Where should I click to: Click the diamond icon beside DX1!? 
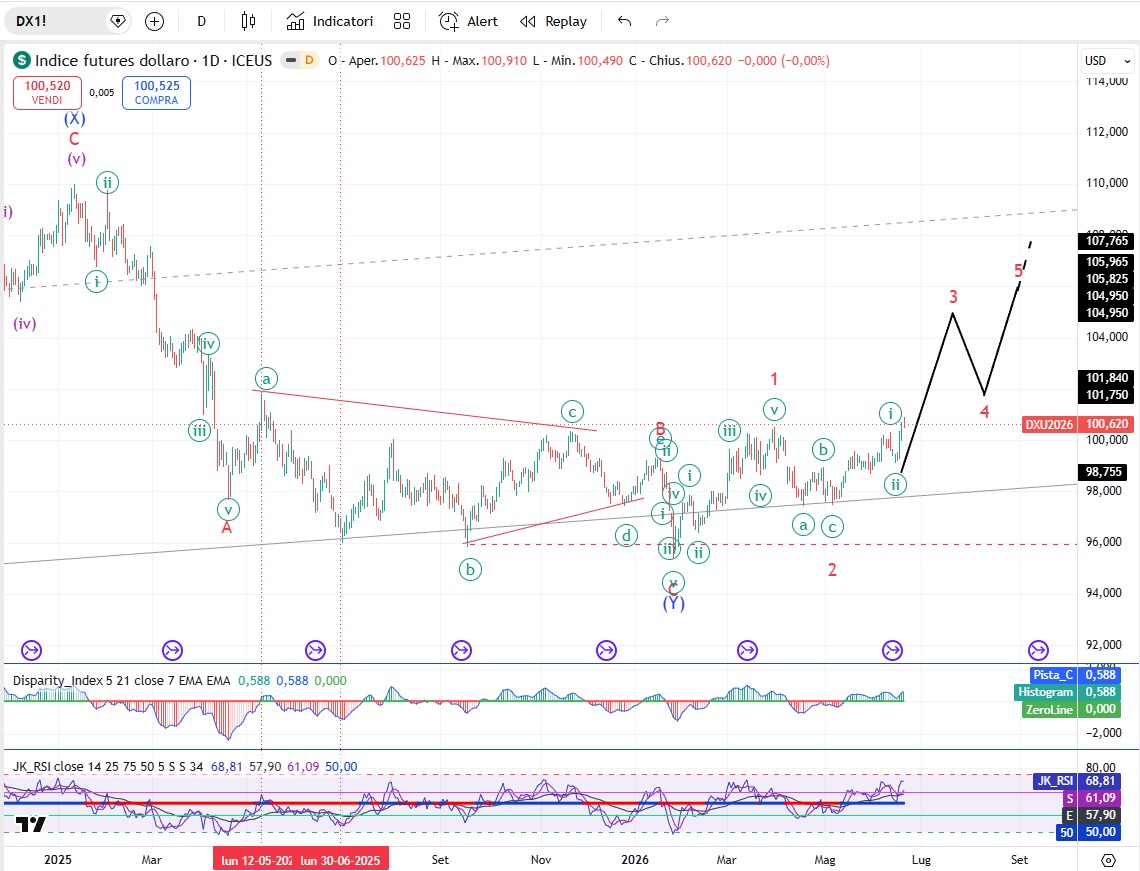click(x=118, y=21)
